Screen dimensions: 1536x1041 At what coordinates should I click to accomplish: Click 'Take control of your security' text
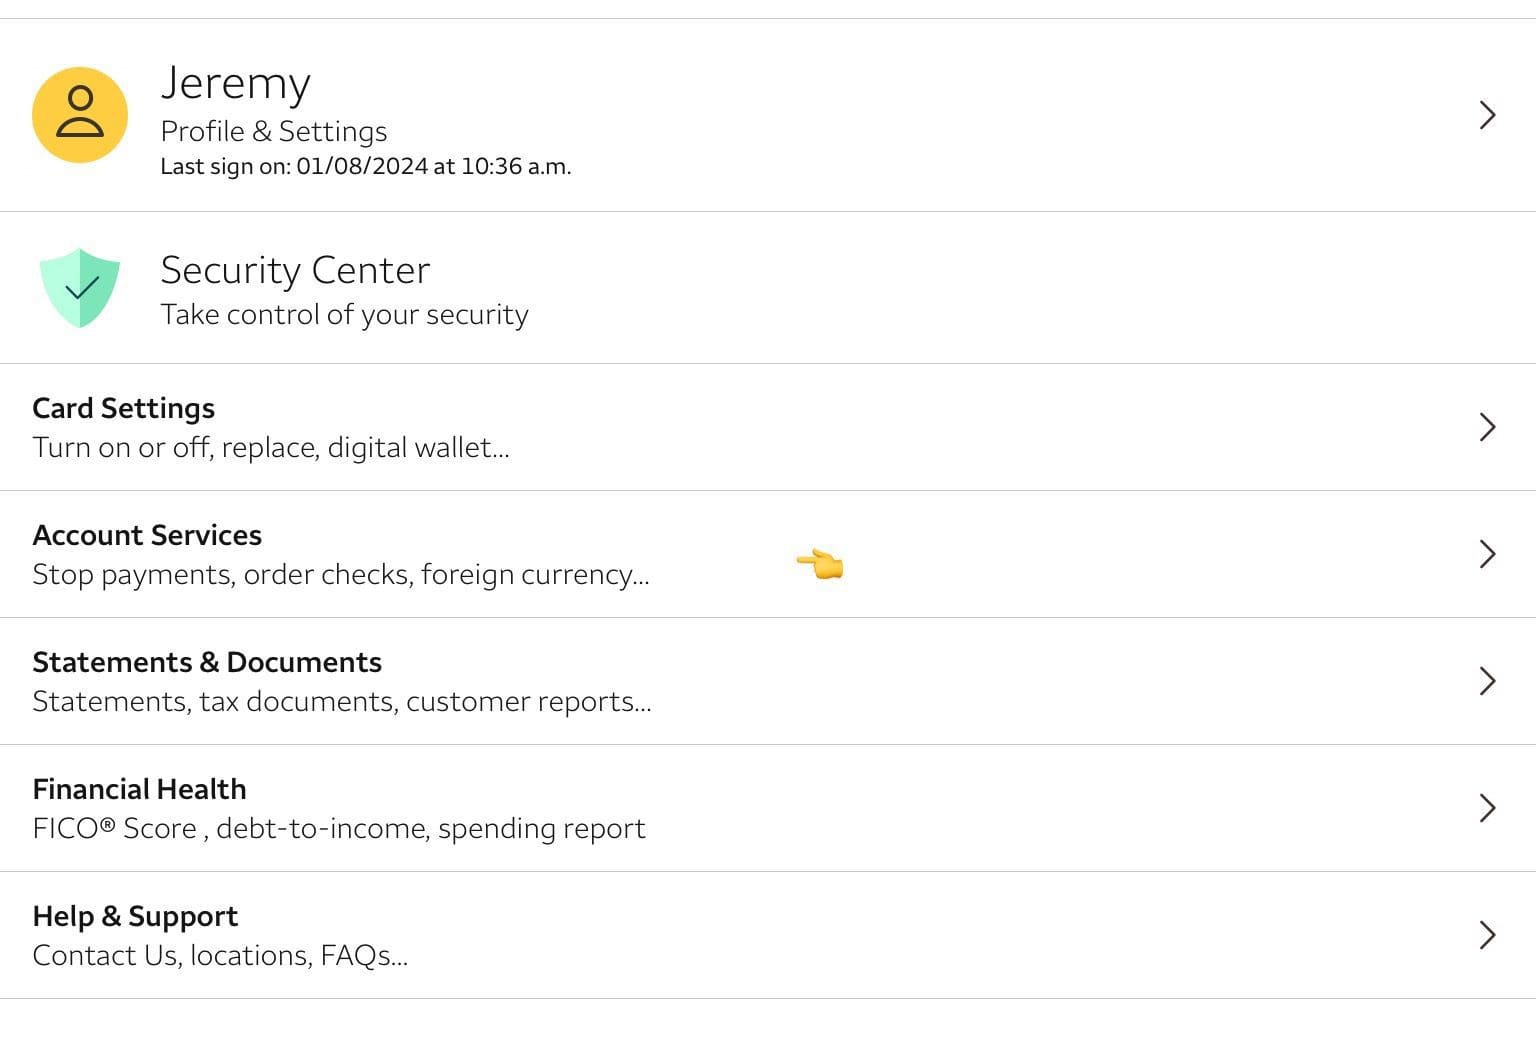point(344,314)
